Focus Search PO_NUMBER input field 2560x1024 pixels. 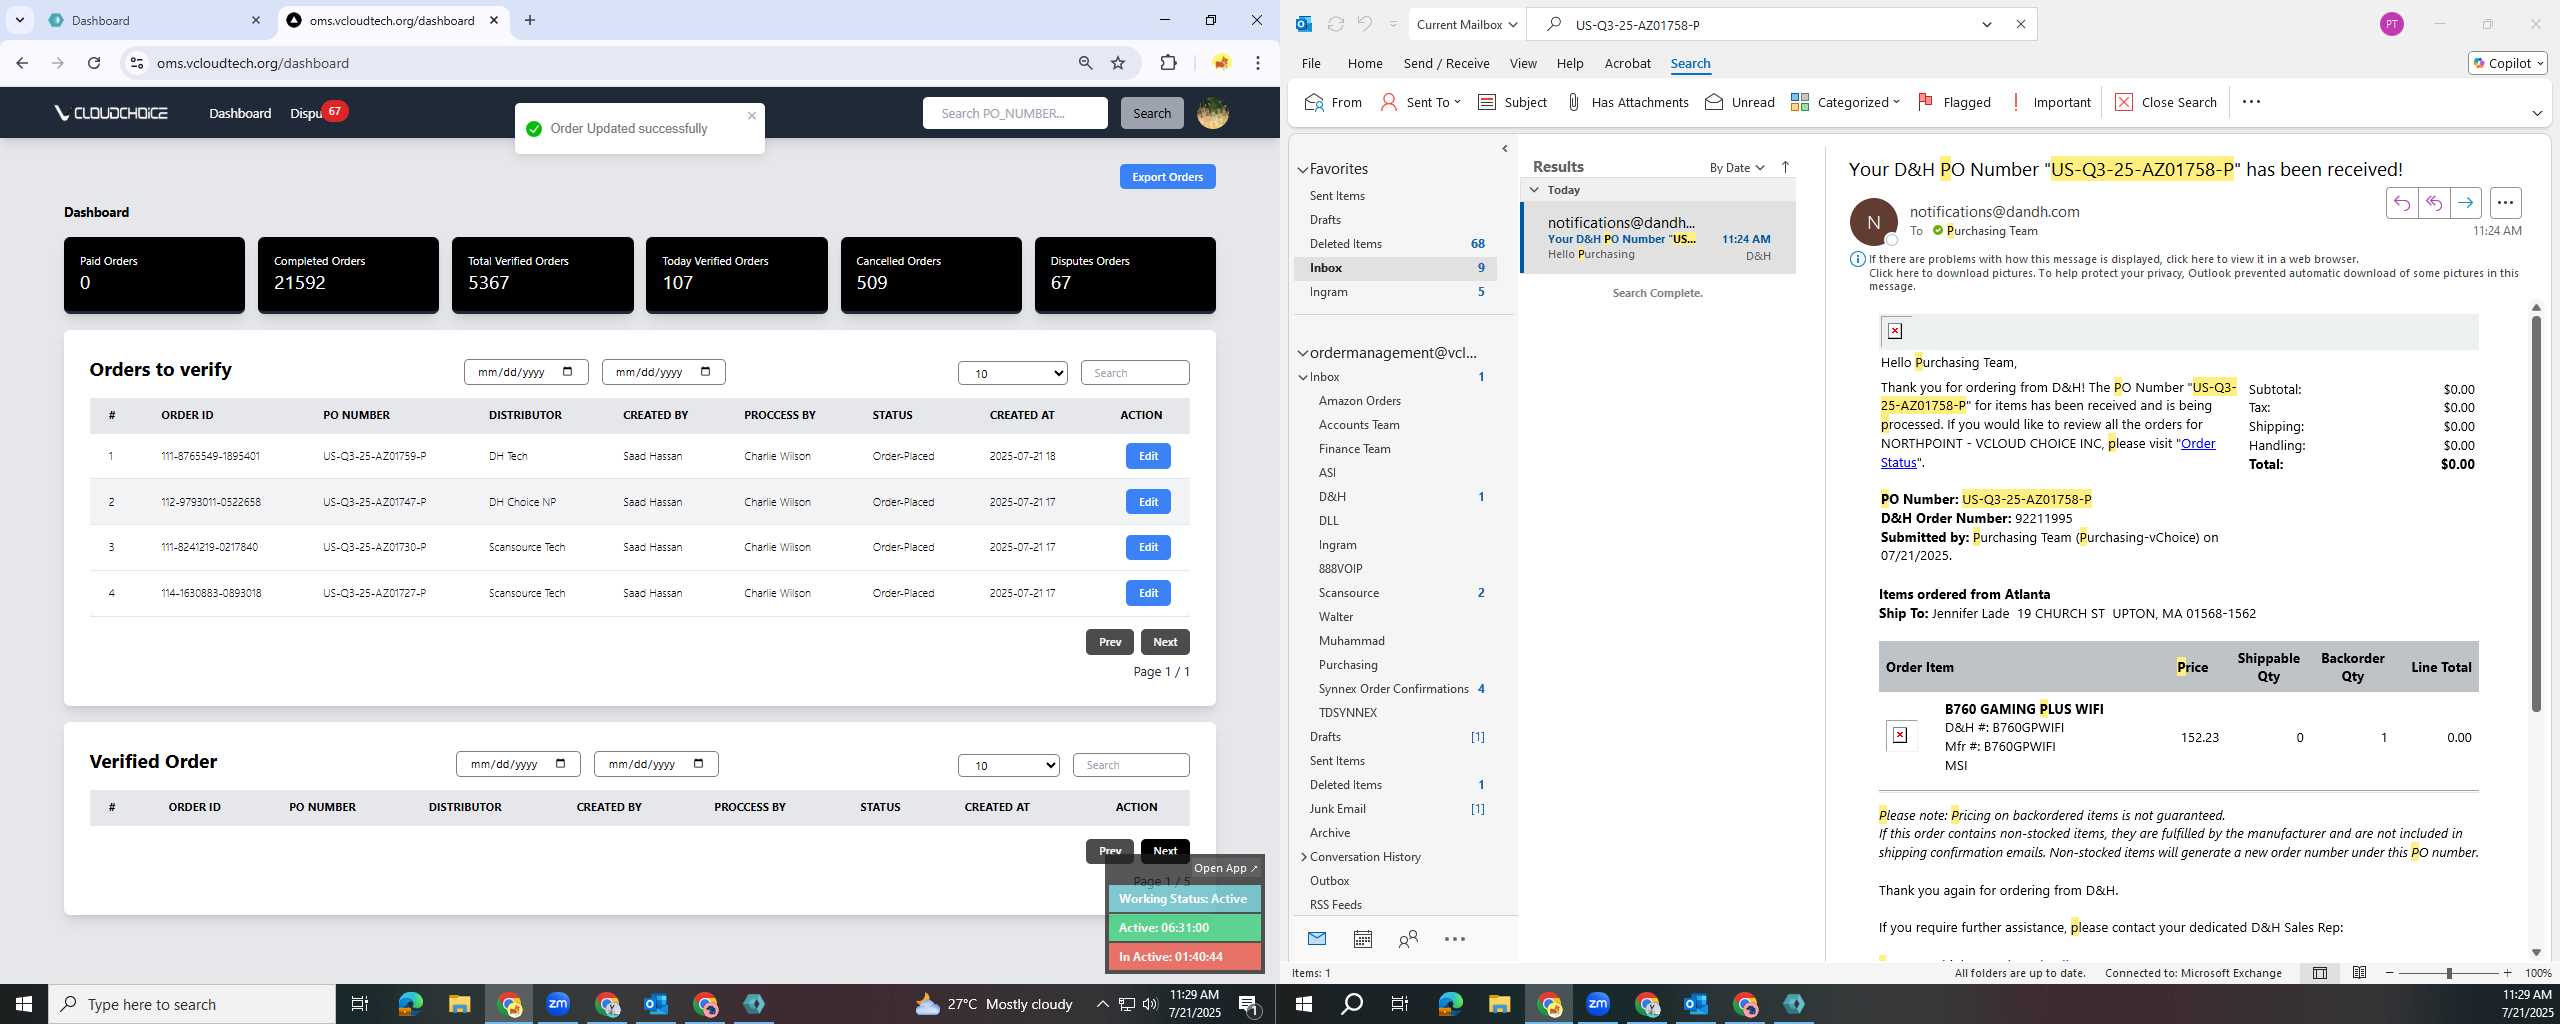pyautogui.click(x=1014, y=113)
